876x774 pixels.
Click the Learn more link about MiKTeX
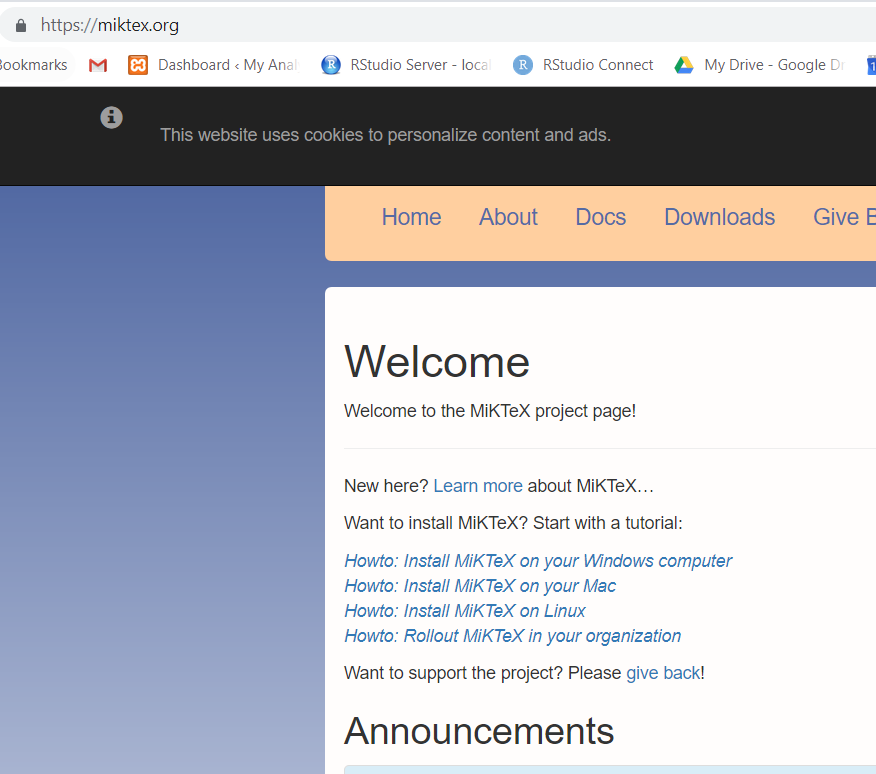tap(478, 485)
